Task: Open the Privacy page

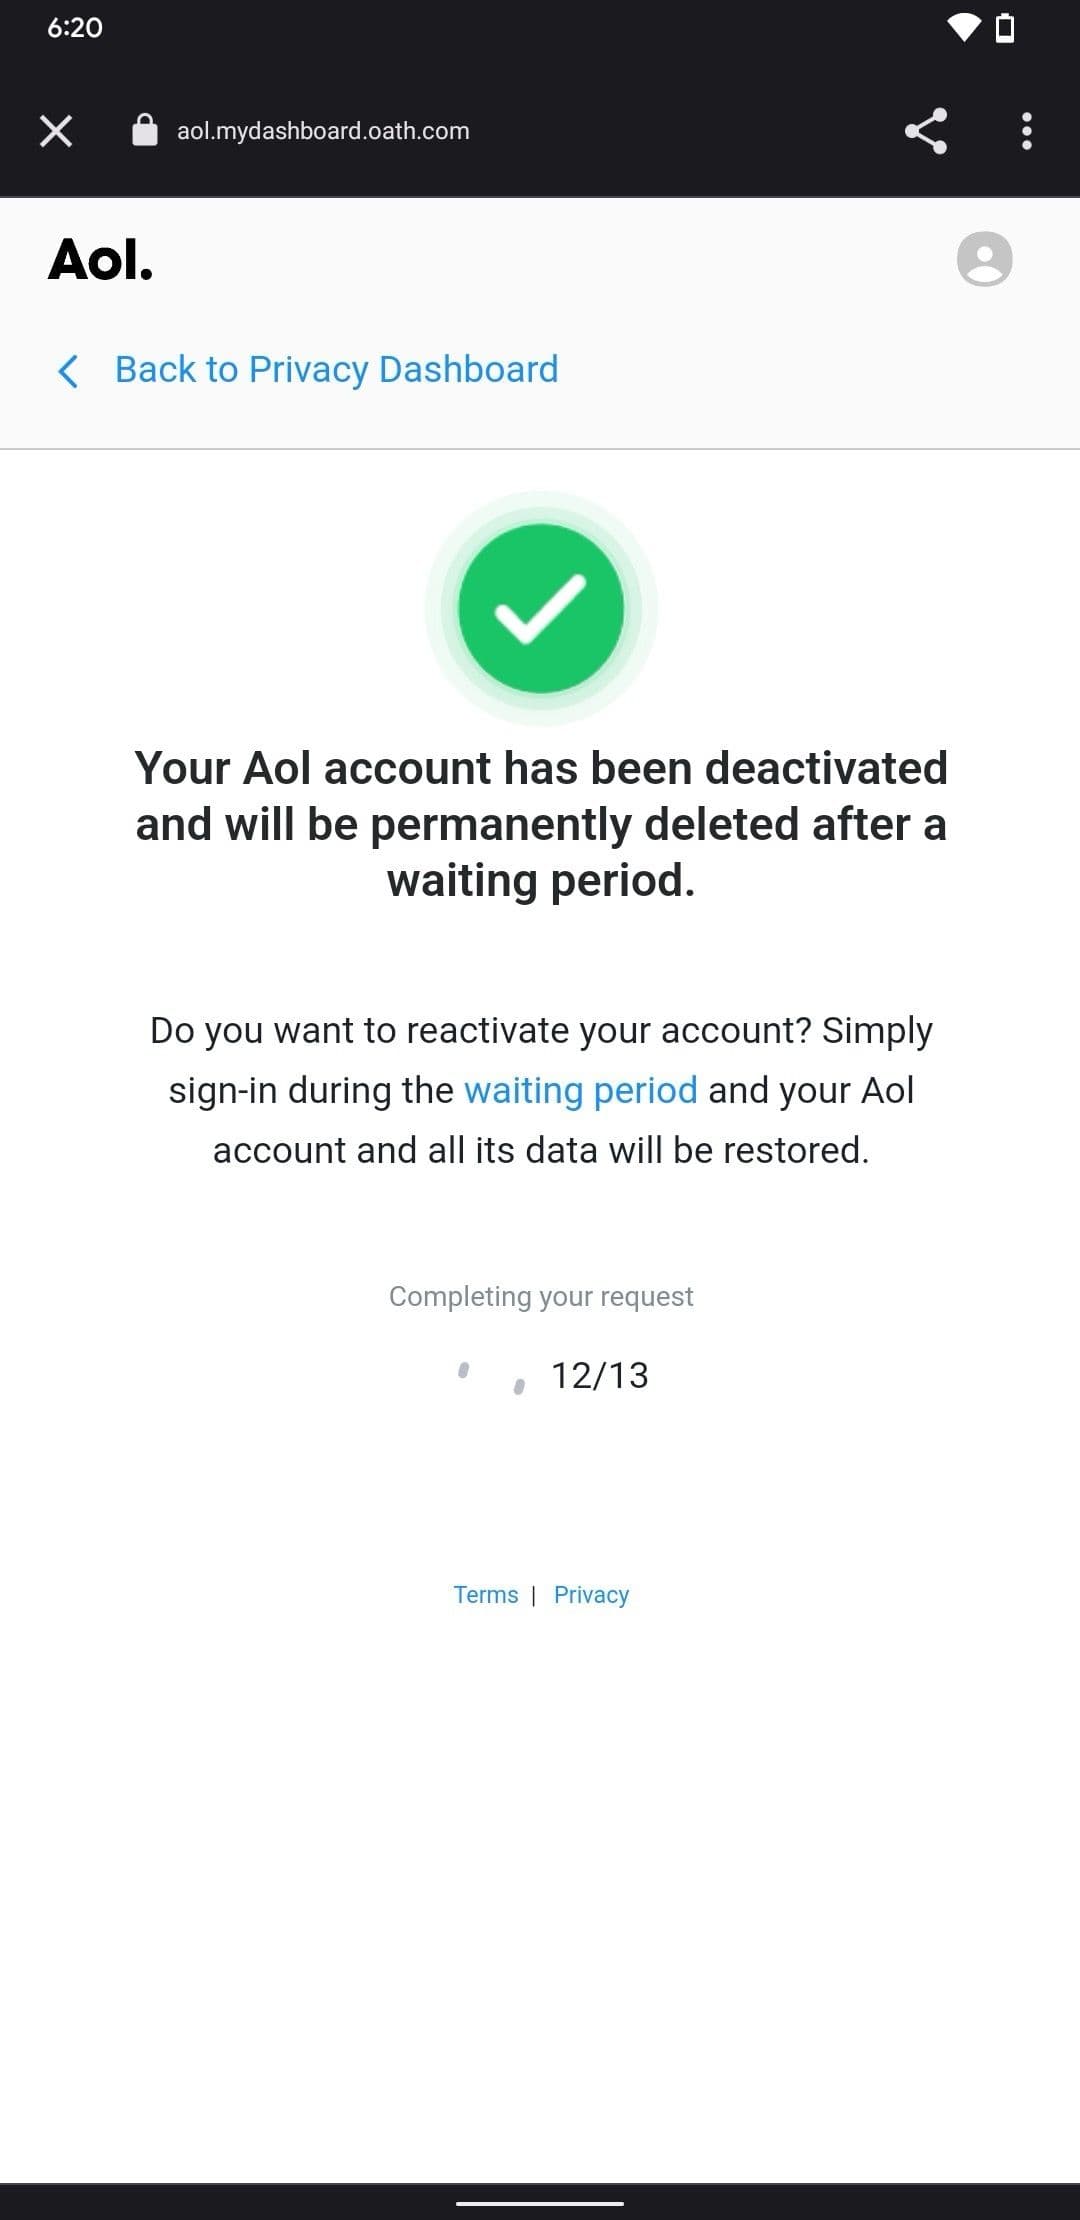Action: click(x=590, y=1594)
